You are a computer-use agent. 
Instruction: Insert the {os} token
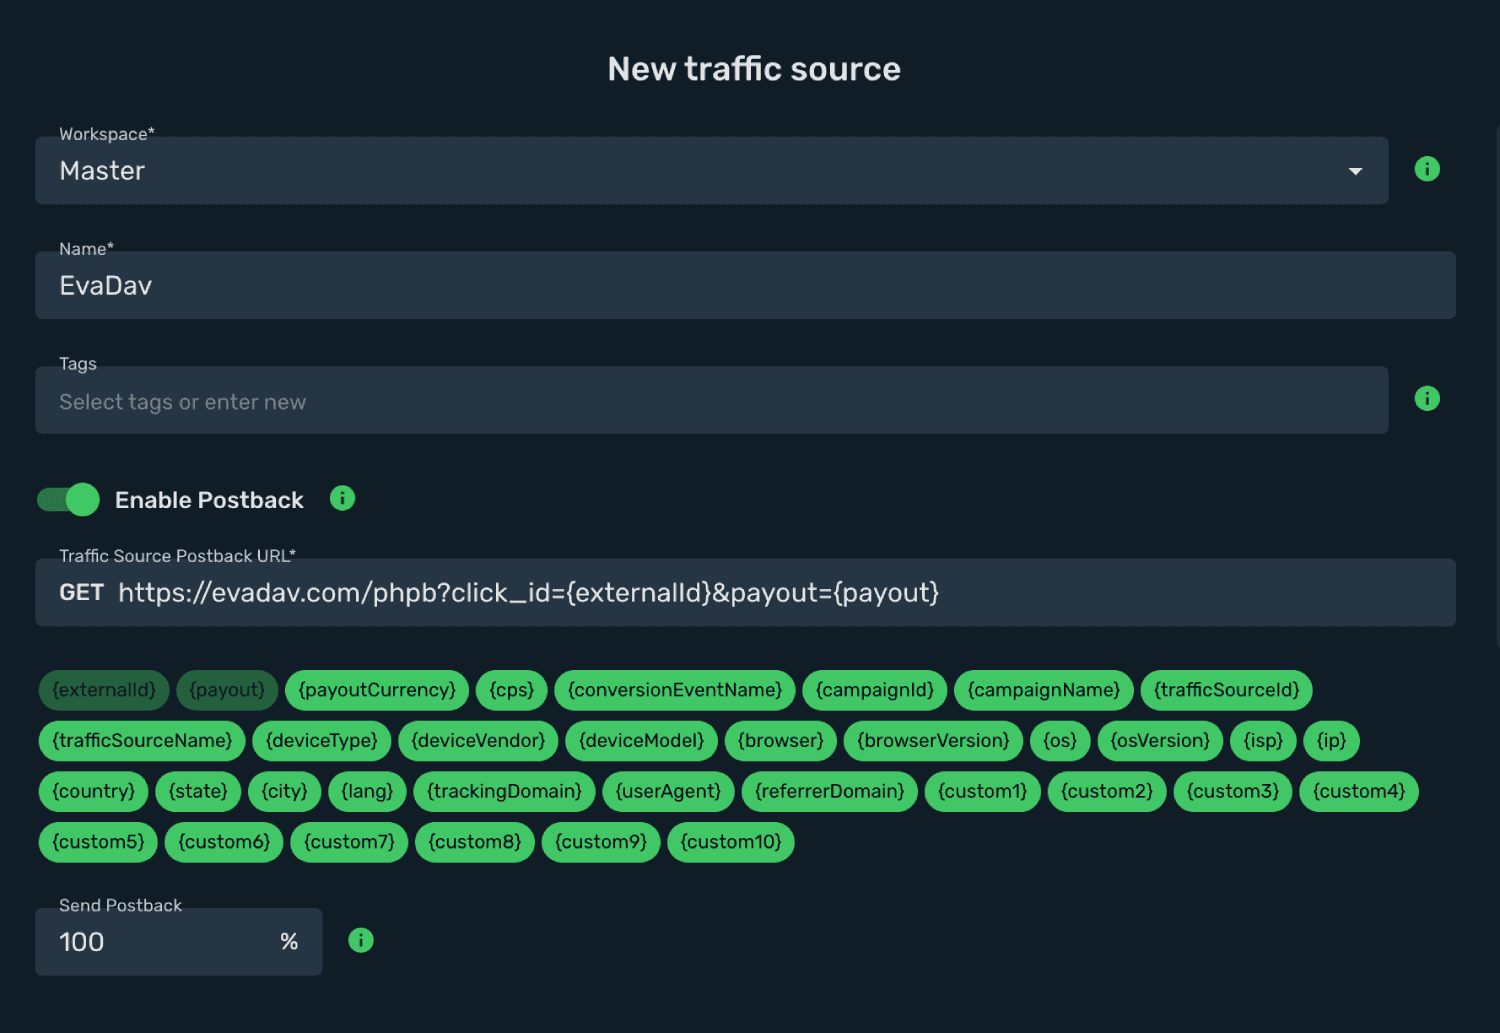pos(1060,741)
